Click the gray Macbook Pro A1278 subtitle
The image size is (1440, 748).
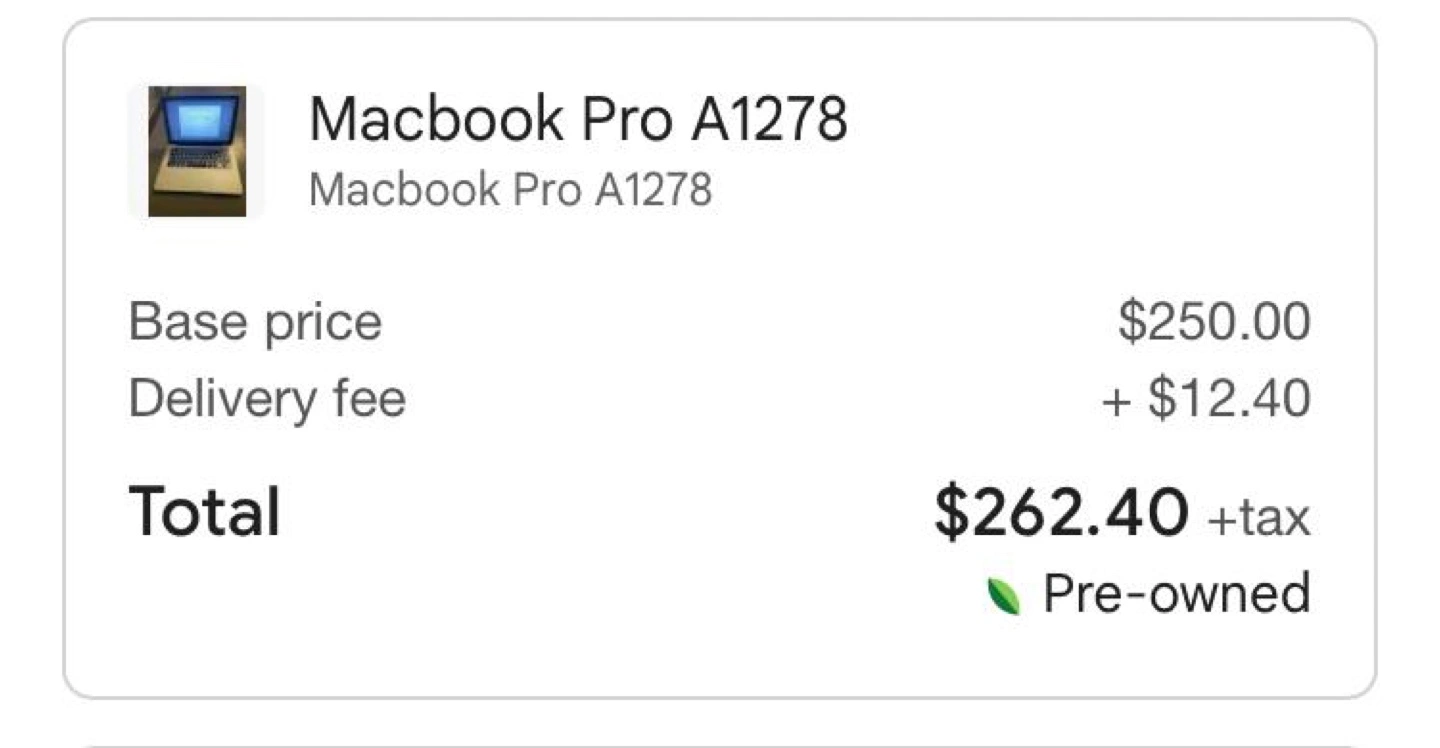tap(511, 189)
